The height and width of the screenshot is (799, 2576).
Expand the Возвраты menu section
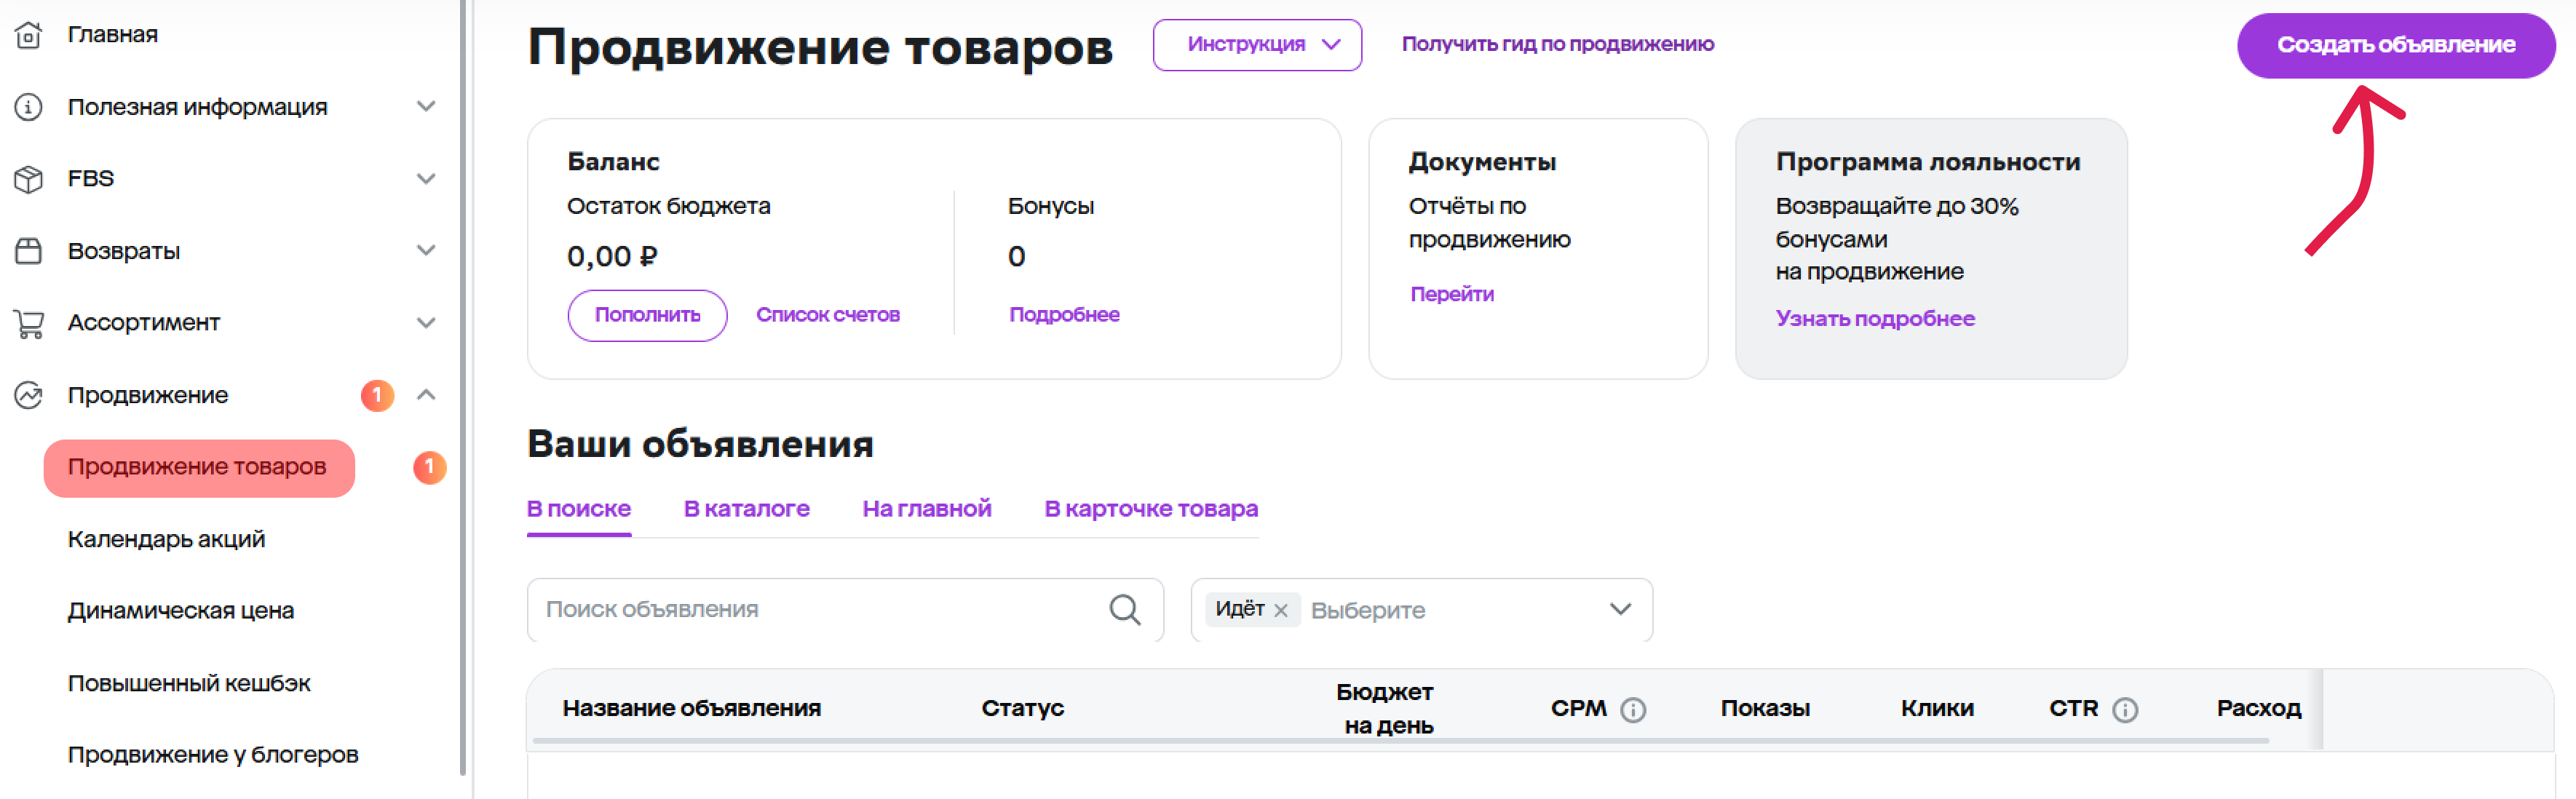pyautogui.click(x=426, y=251)
